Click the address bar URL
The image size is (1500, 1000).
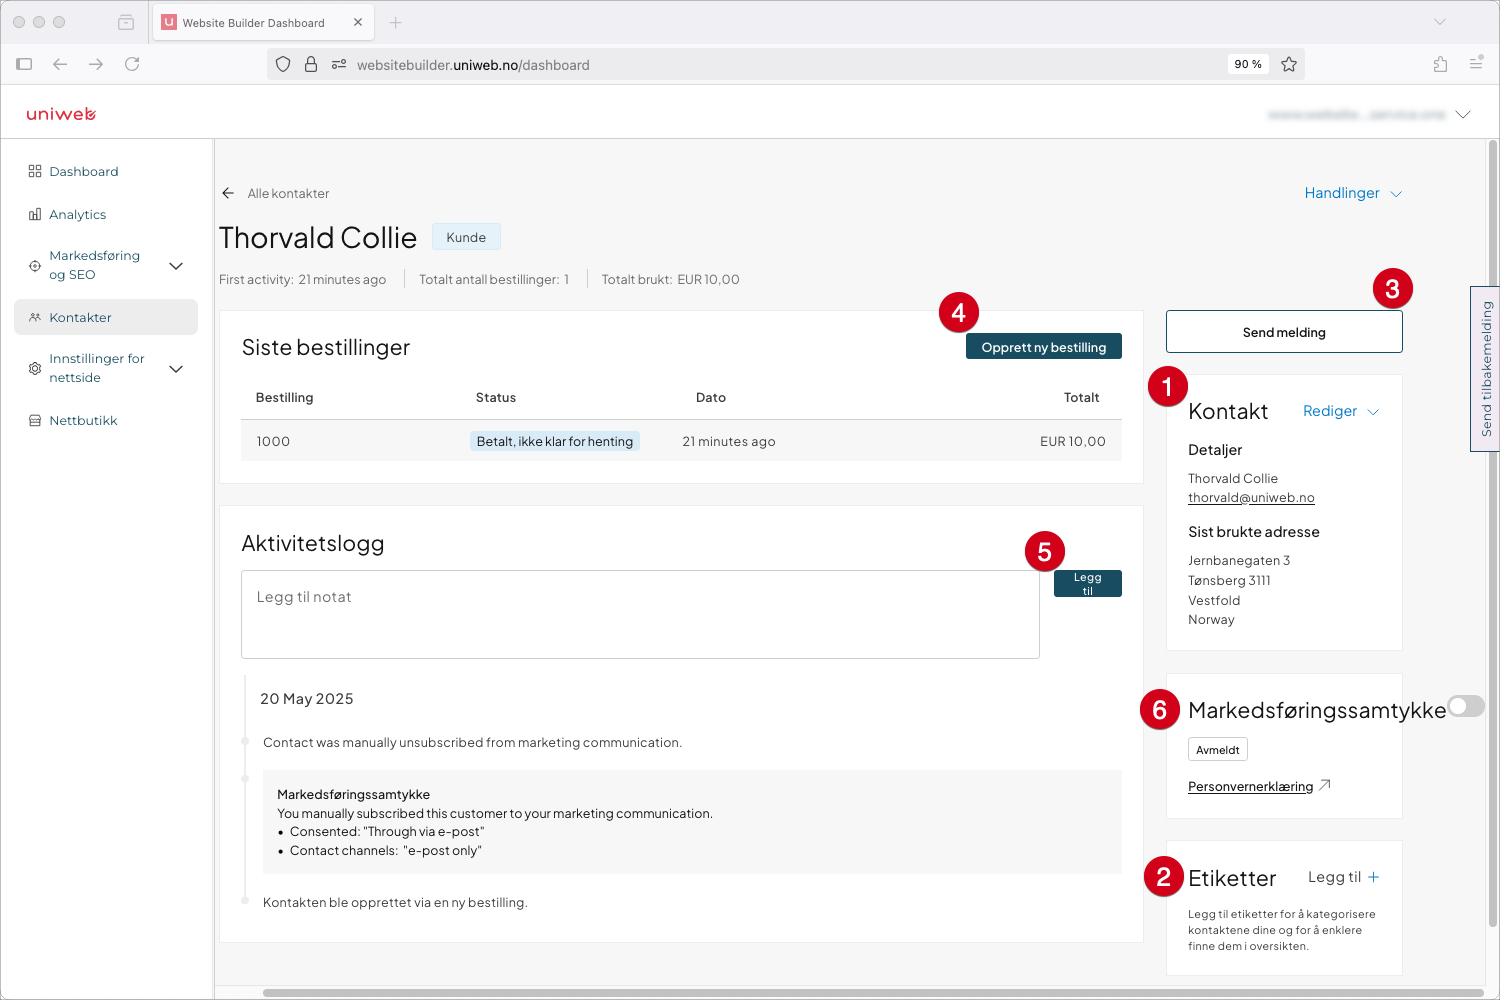[473, 65]
